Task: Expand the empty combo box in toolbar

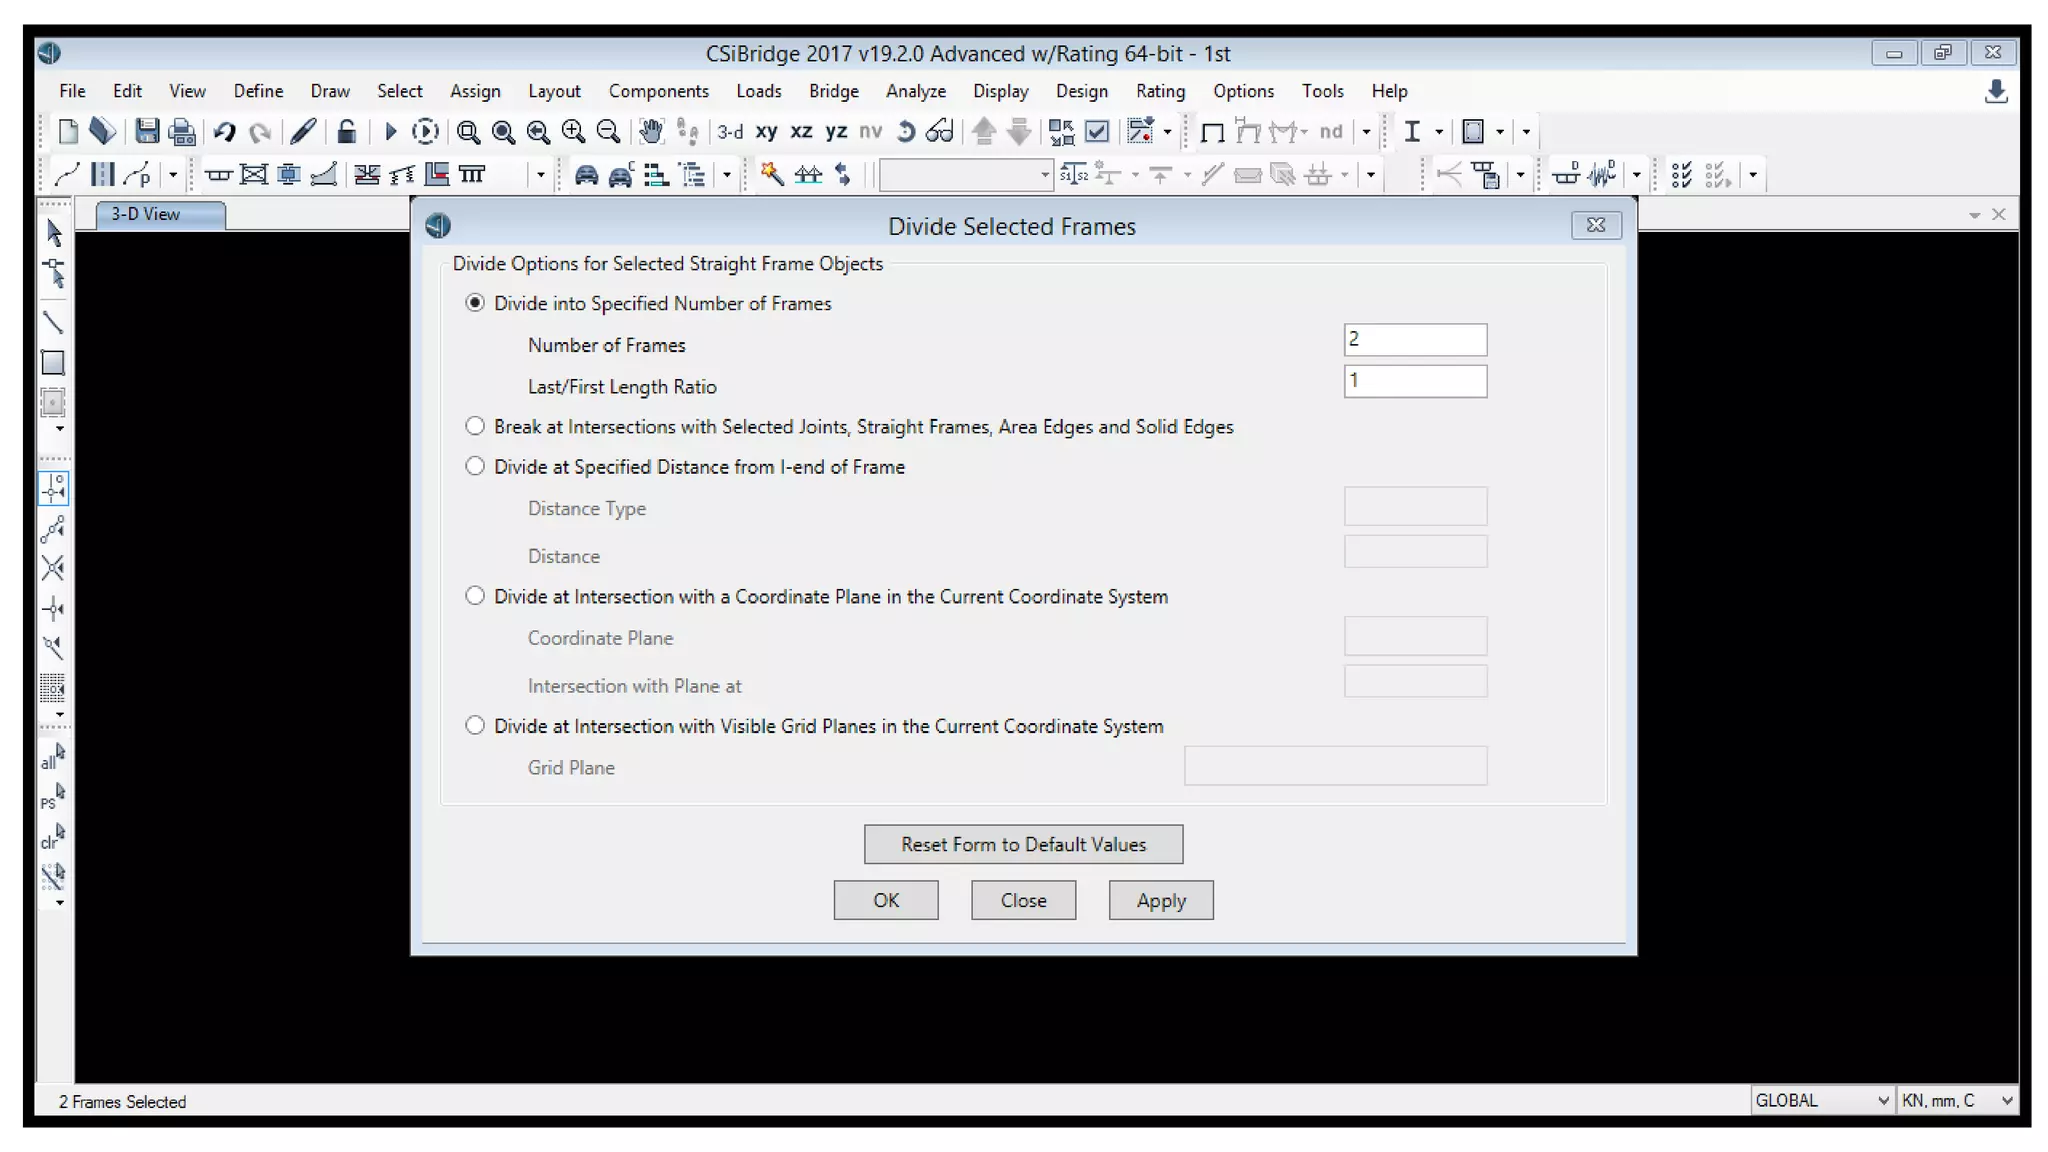Action: (1044, 175)
